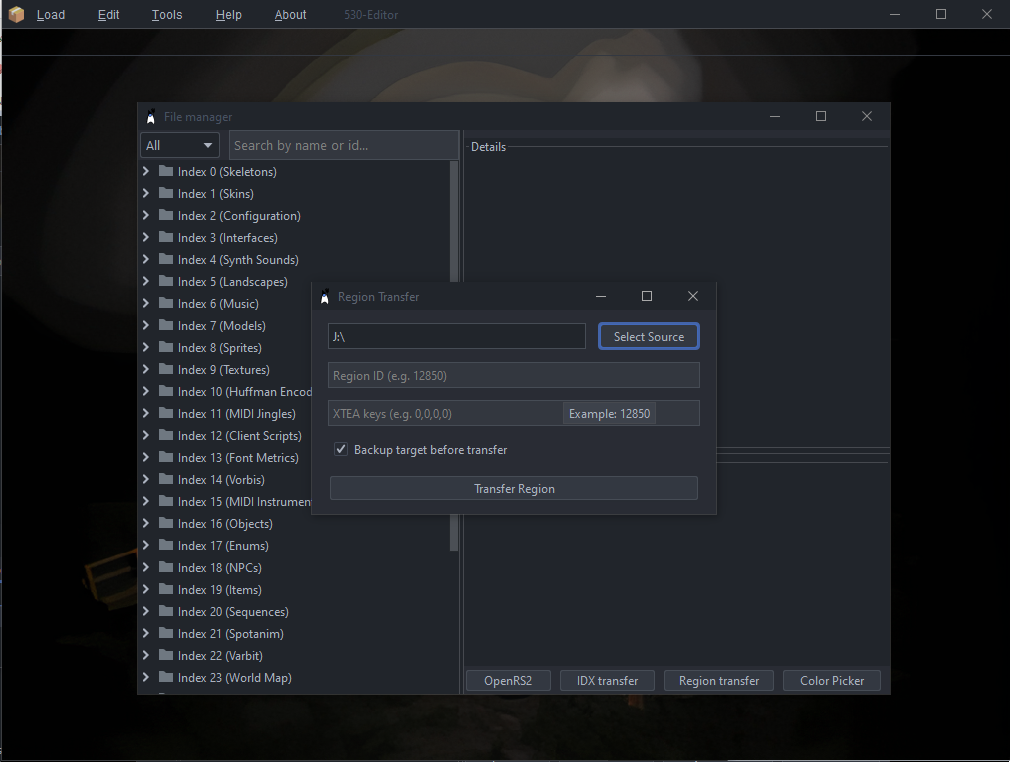Expand the Index 2 (Configuration) tree node
The height and width of the screenshot is (762, 1010).
(x=146, y=215)
